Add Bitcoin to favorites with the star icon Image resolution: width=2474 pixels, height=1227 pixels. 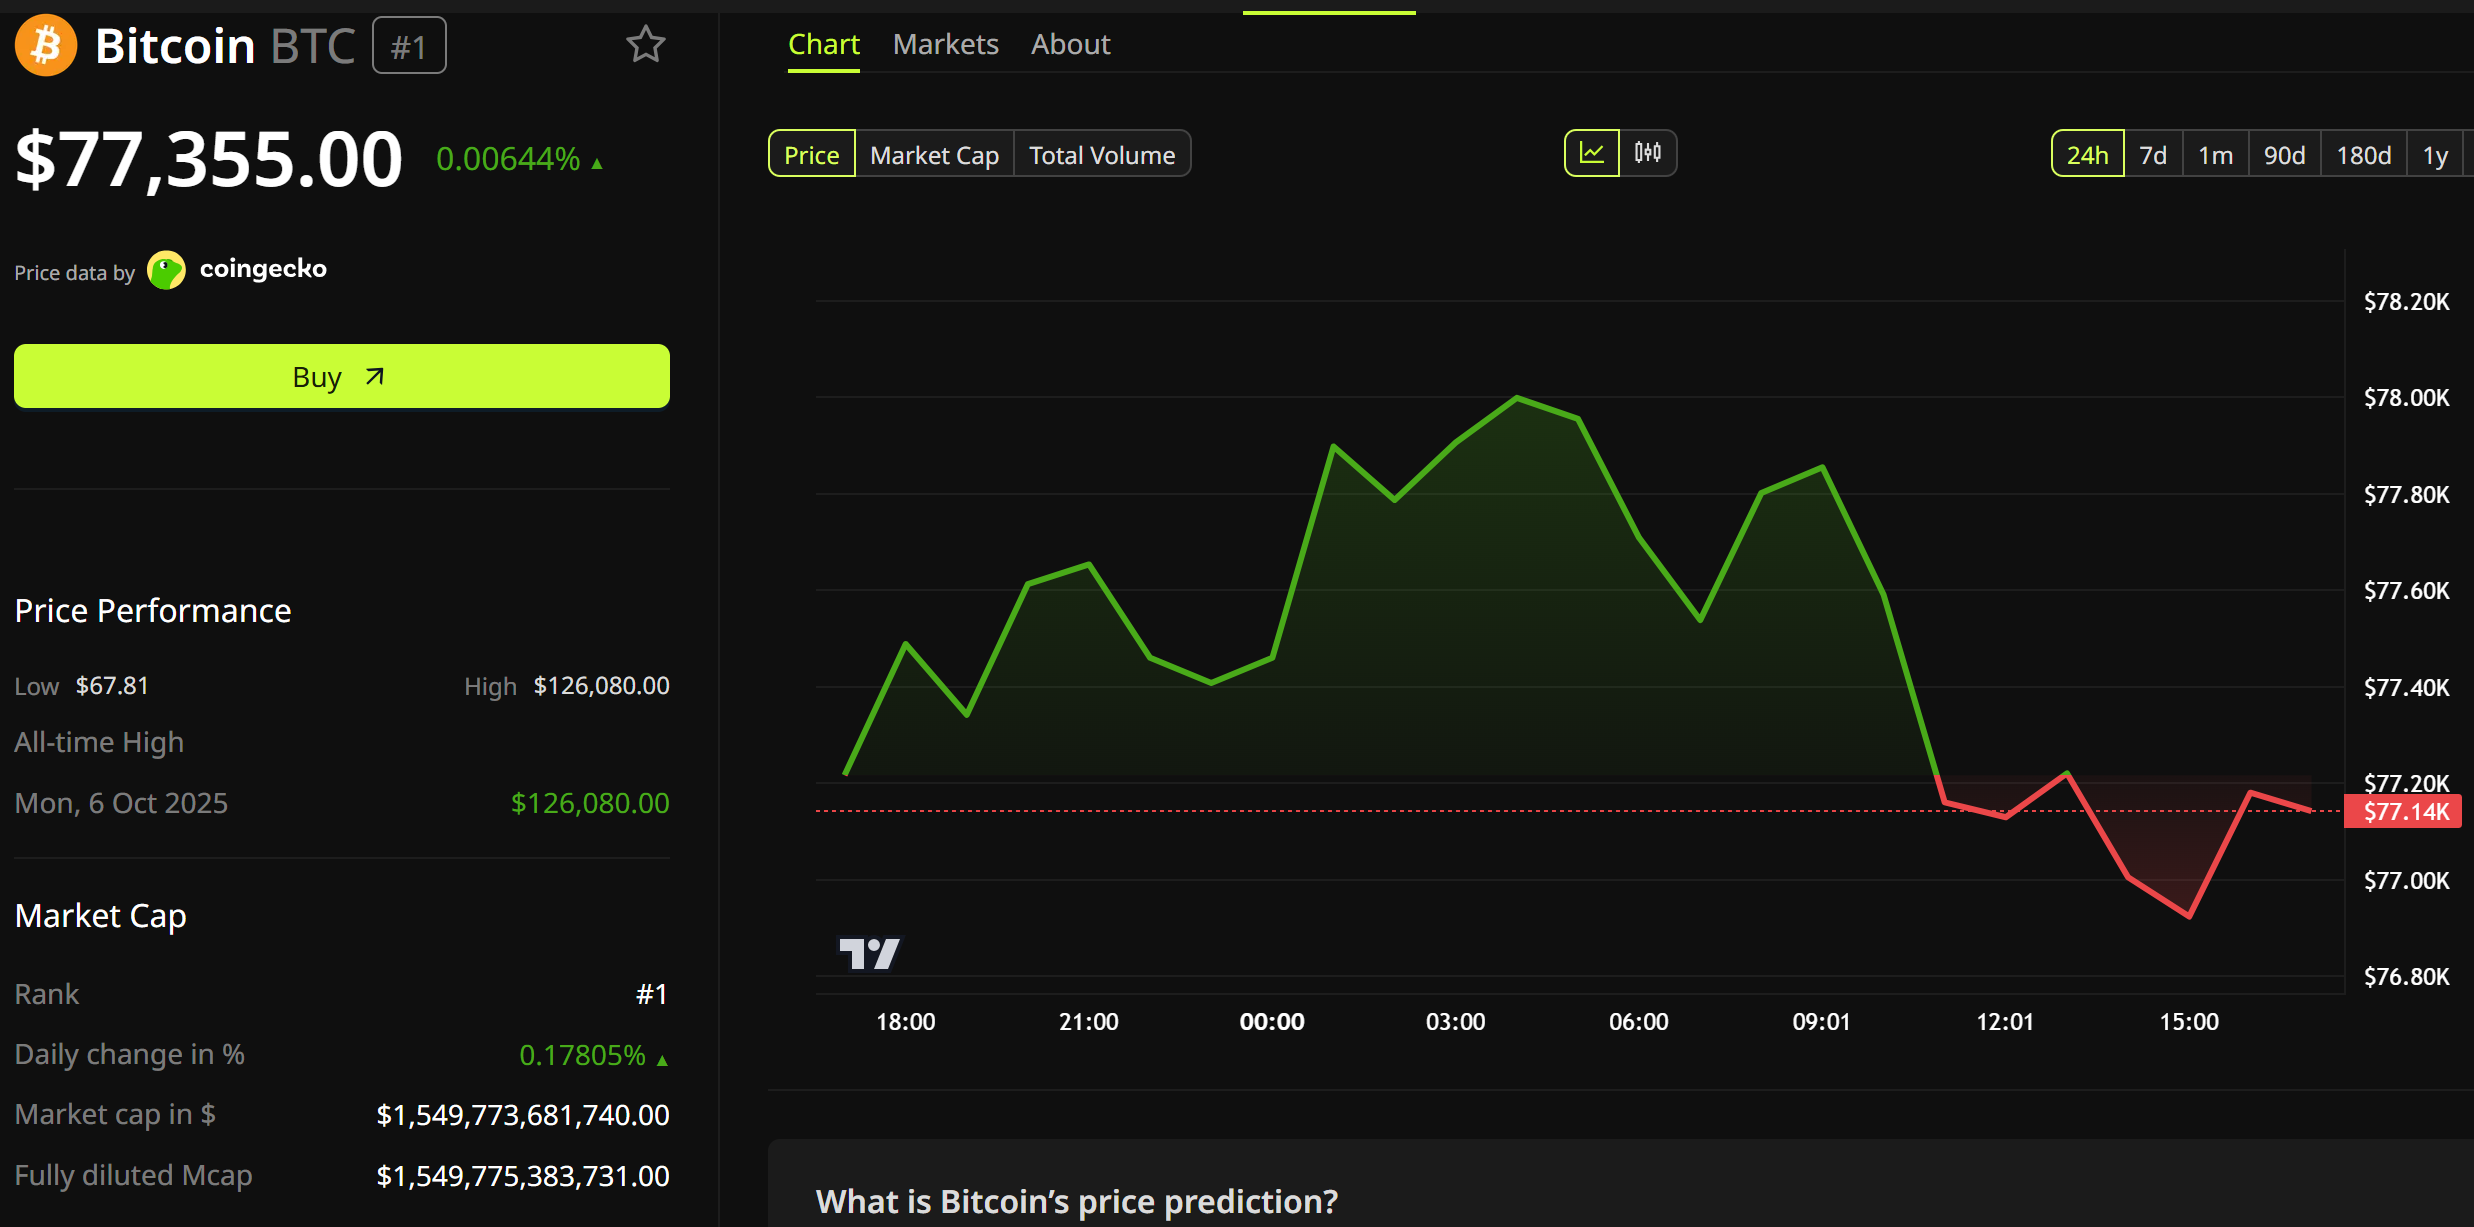[x=646, y=45]
